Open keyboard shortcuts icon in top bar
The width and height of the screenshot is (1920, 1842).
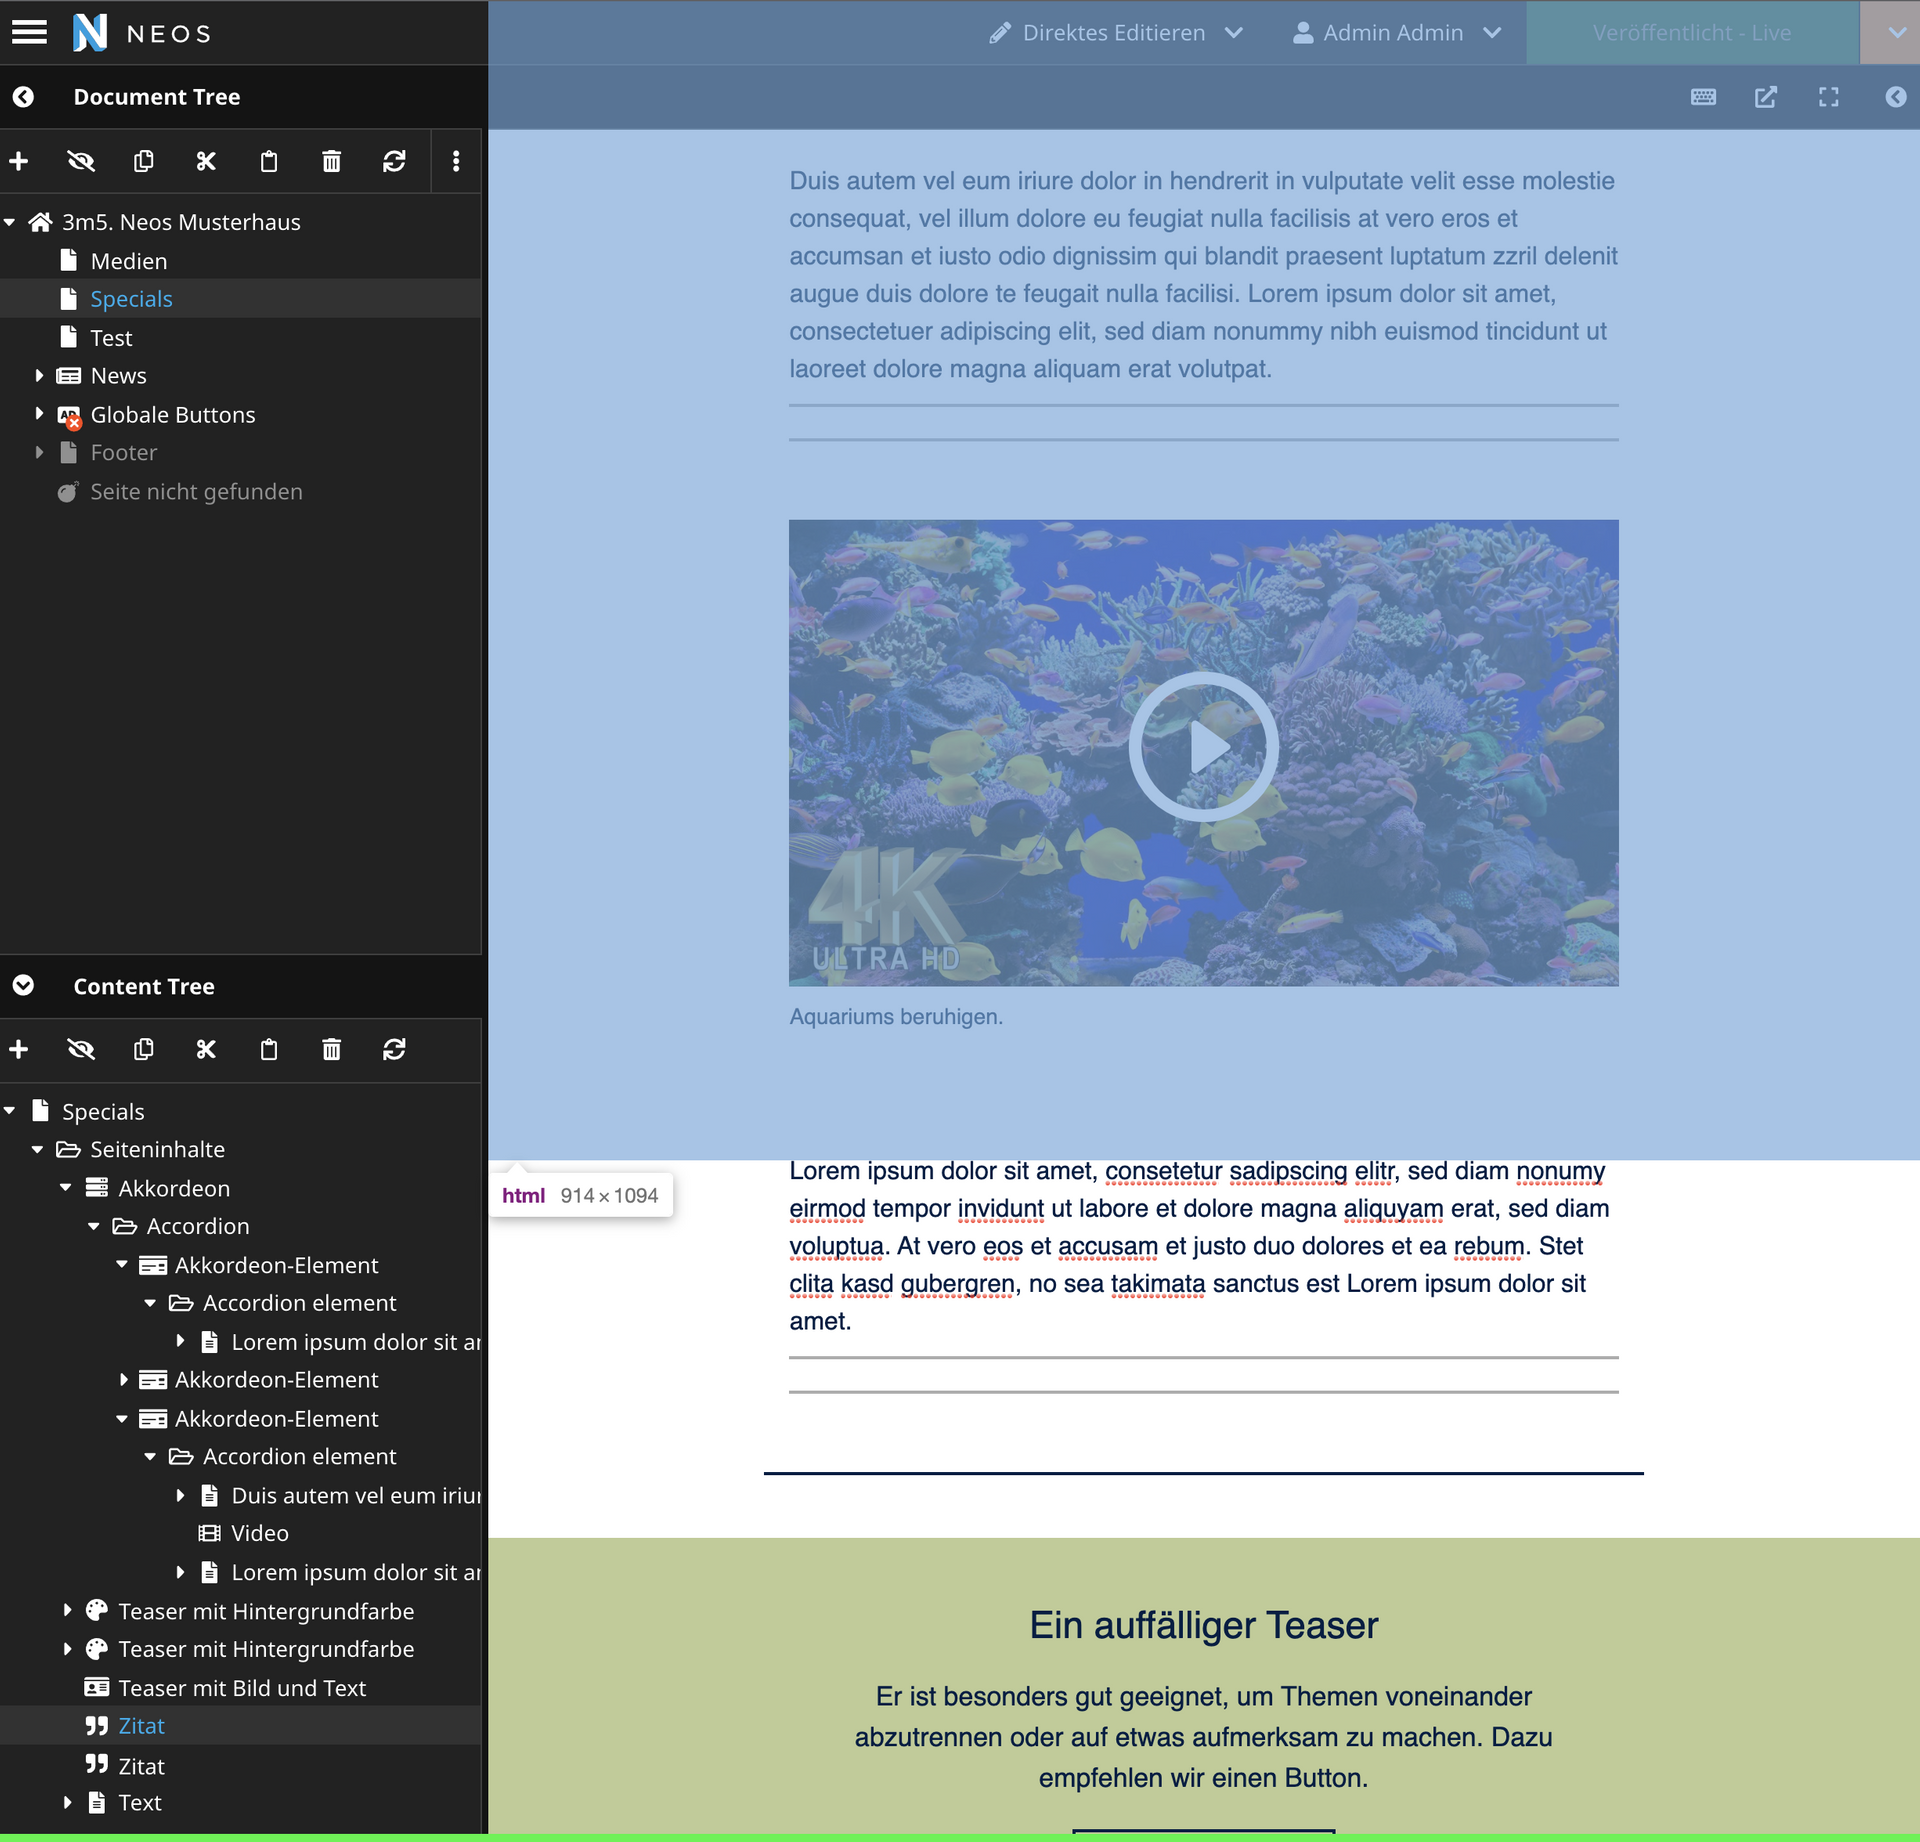tap(1703, 97)
